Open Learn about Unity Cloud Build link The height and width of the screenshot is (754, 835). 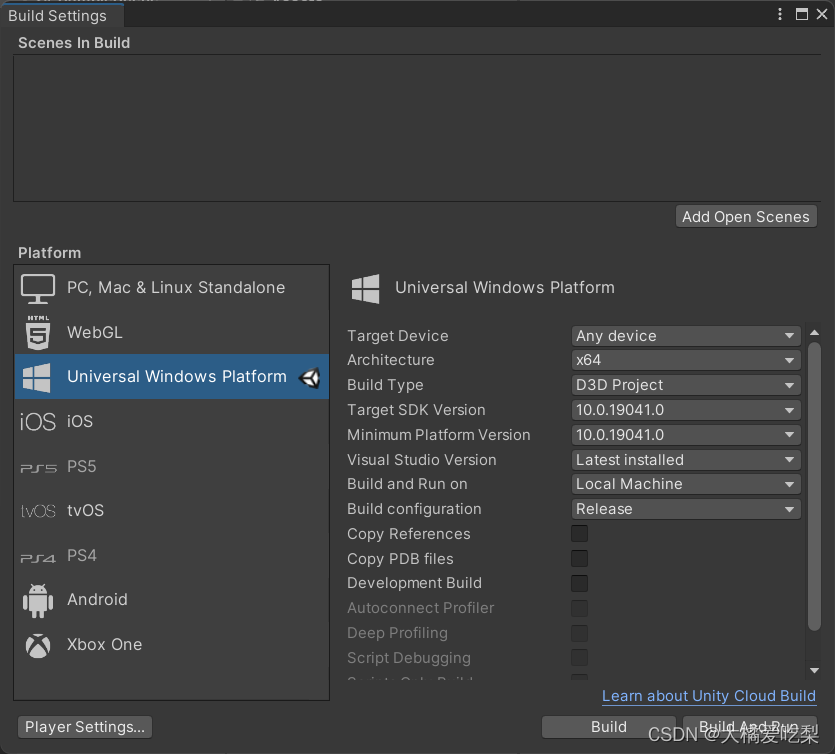(709, 696)
